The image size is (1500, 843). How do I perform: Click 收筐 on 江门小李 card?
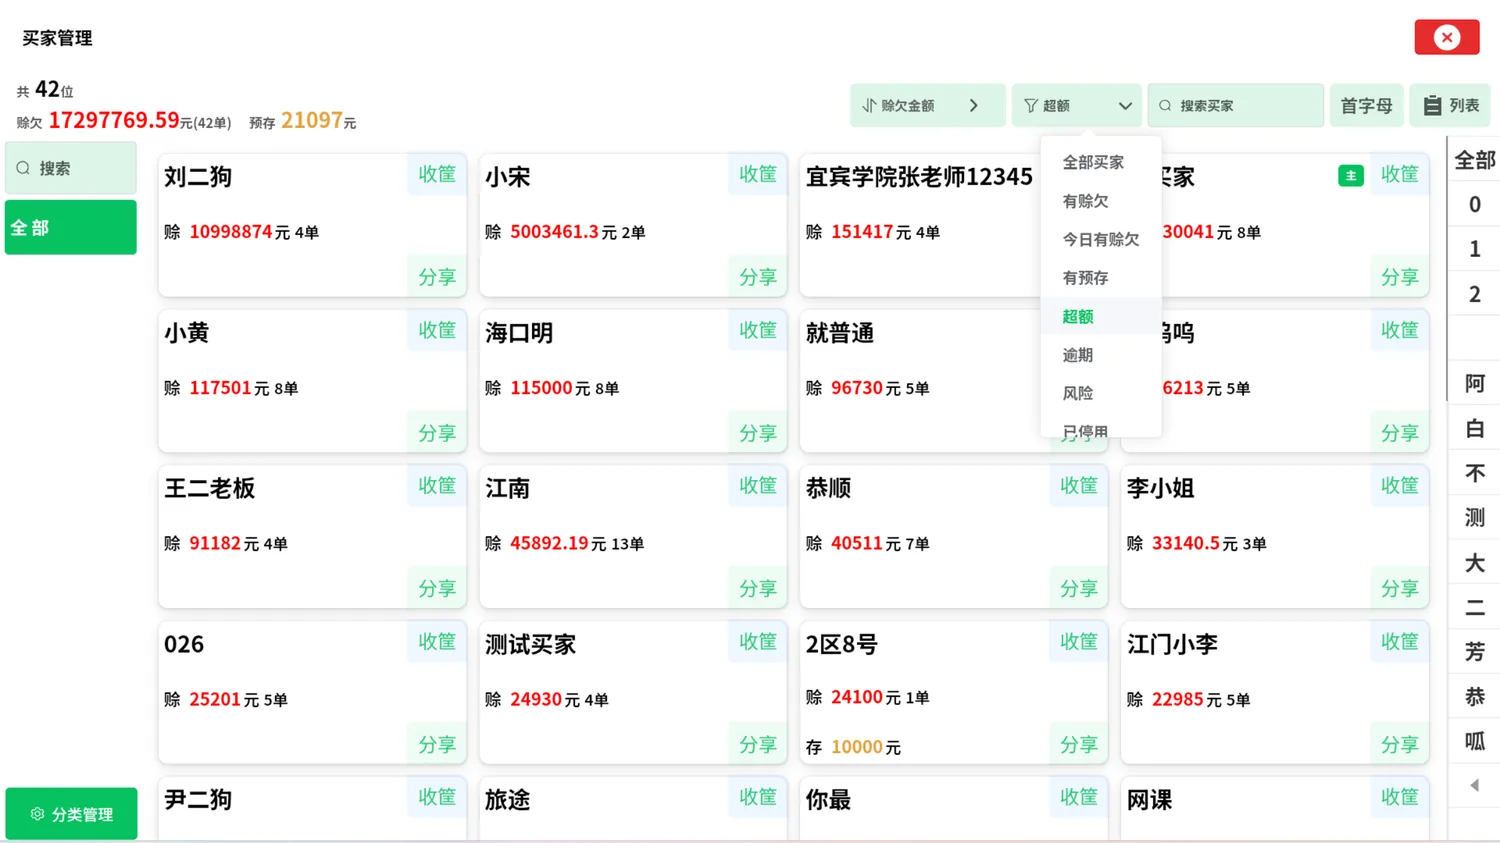point(1400,641)
